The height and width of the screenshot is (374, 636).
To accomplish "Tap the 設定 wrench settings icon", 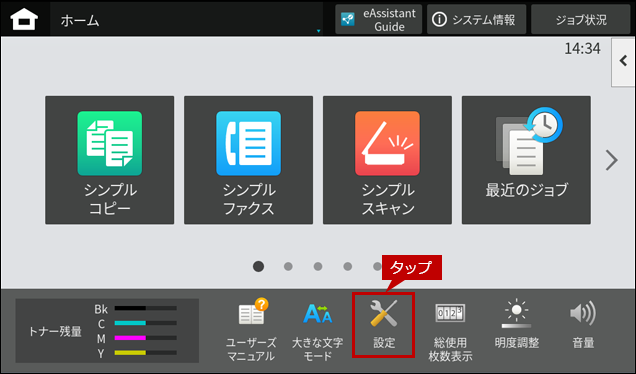I will click(x=383, y=325).
